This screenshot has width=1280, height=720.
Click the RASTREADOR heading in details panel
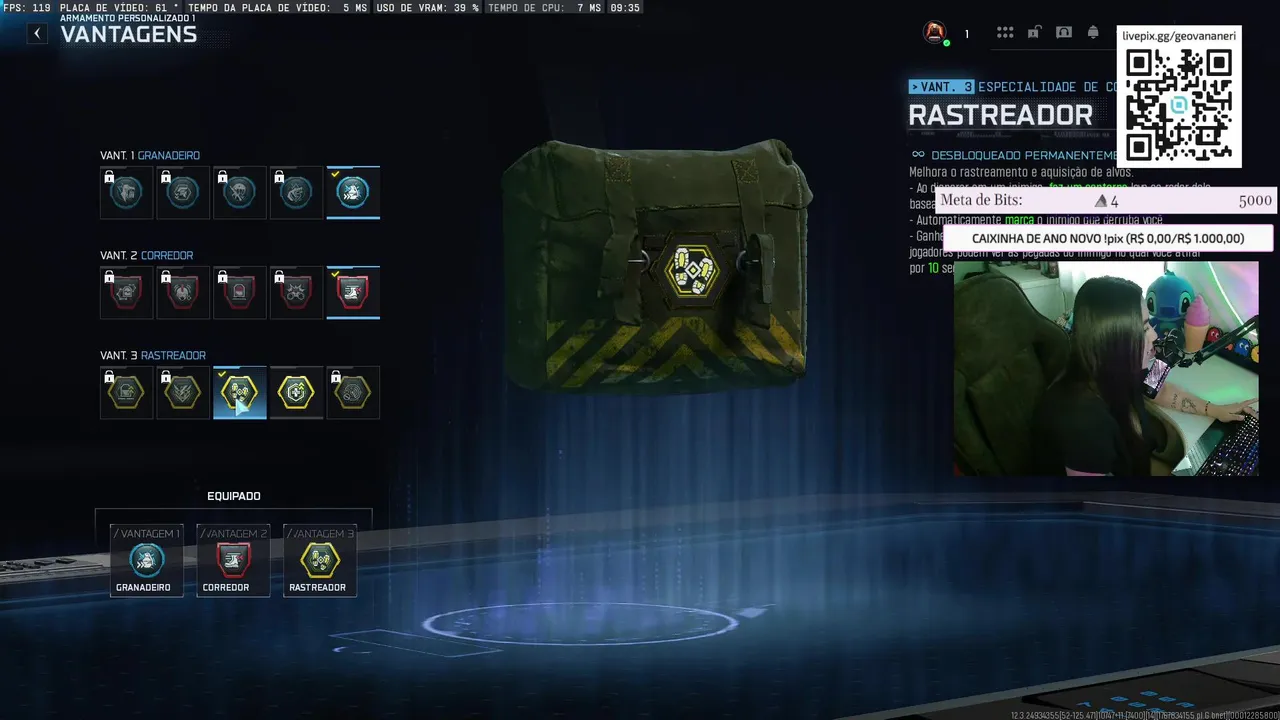[x=1000, y=116]
